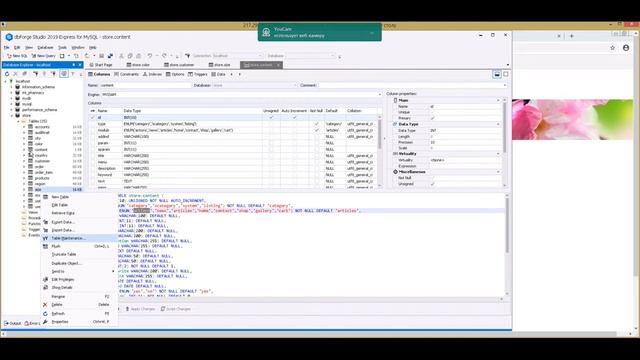Open the Database dropdown next to the Name field
Viewport: 640px width, 360px height.
point(295,85)
